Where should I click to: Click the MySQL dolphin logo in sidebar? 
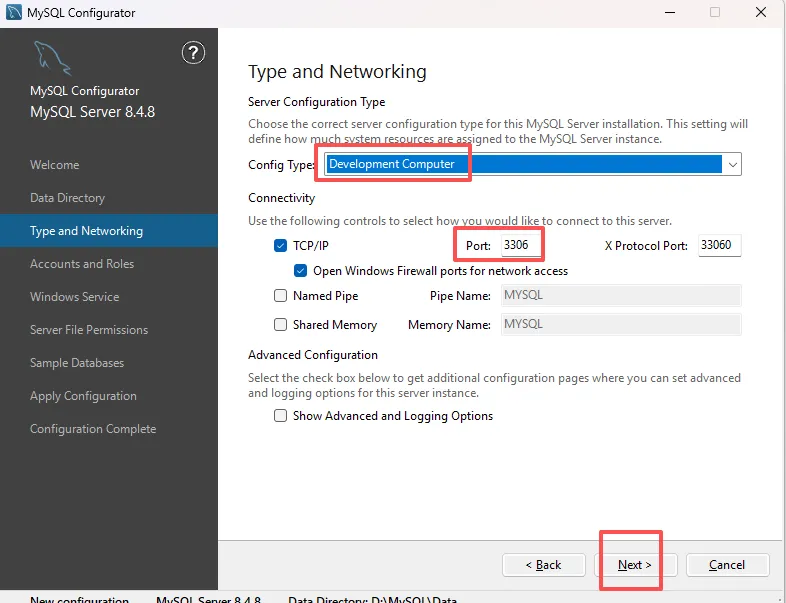click(52, 58)
